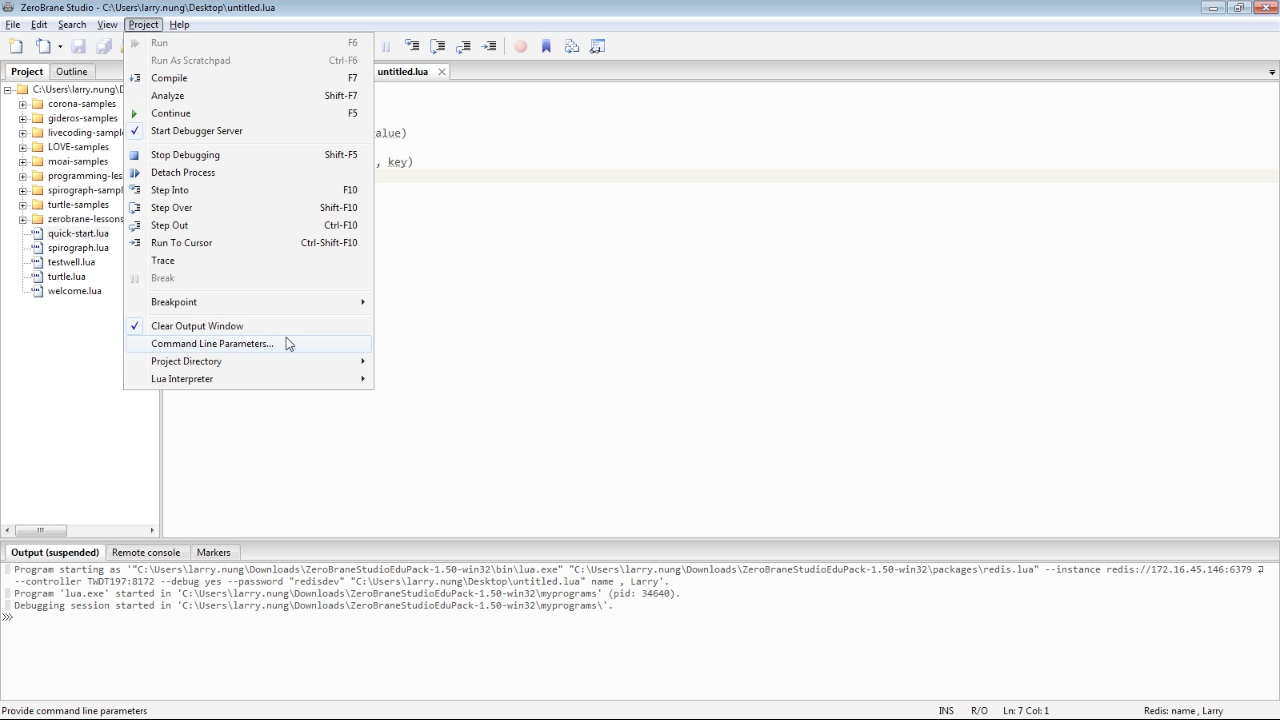1280x720 pixels.
Task: Choose Detach Process menu entry
Action: (x=248, y=173)
